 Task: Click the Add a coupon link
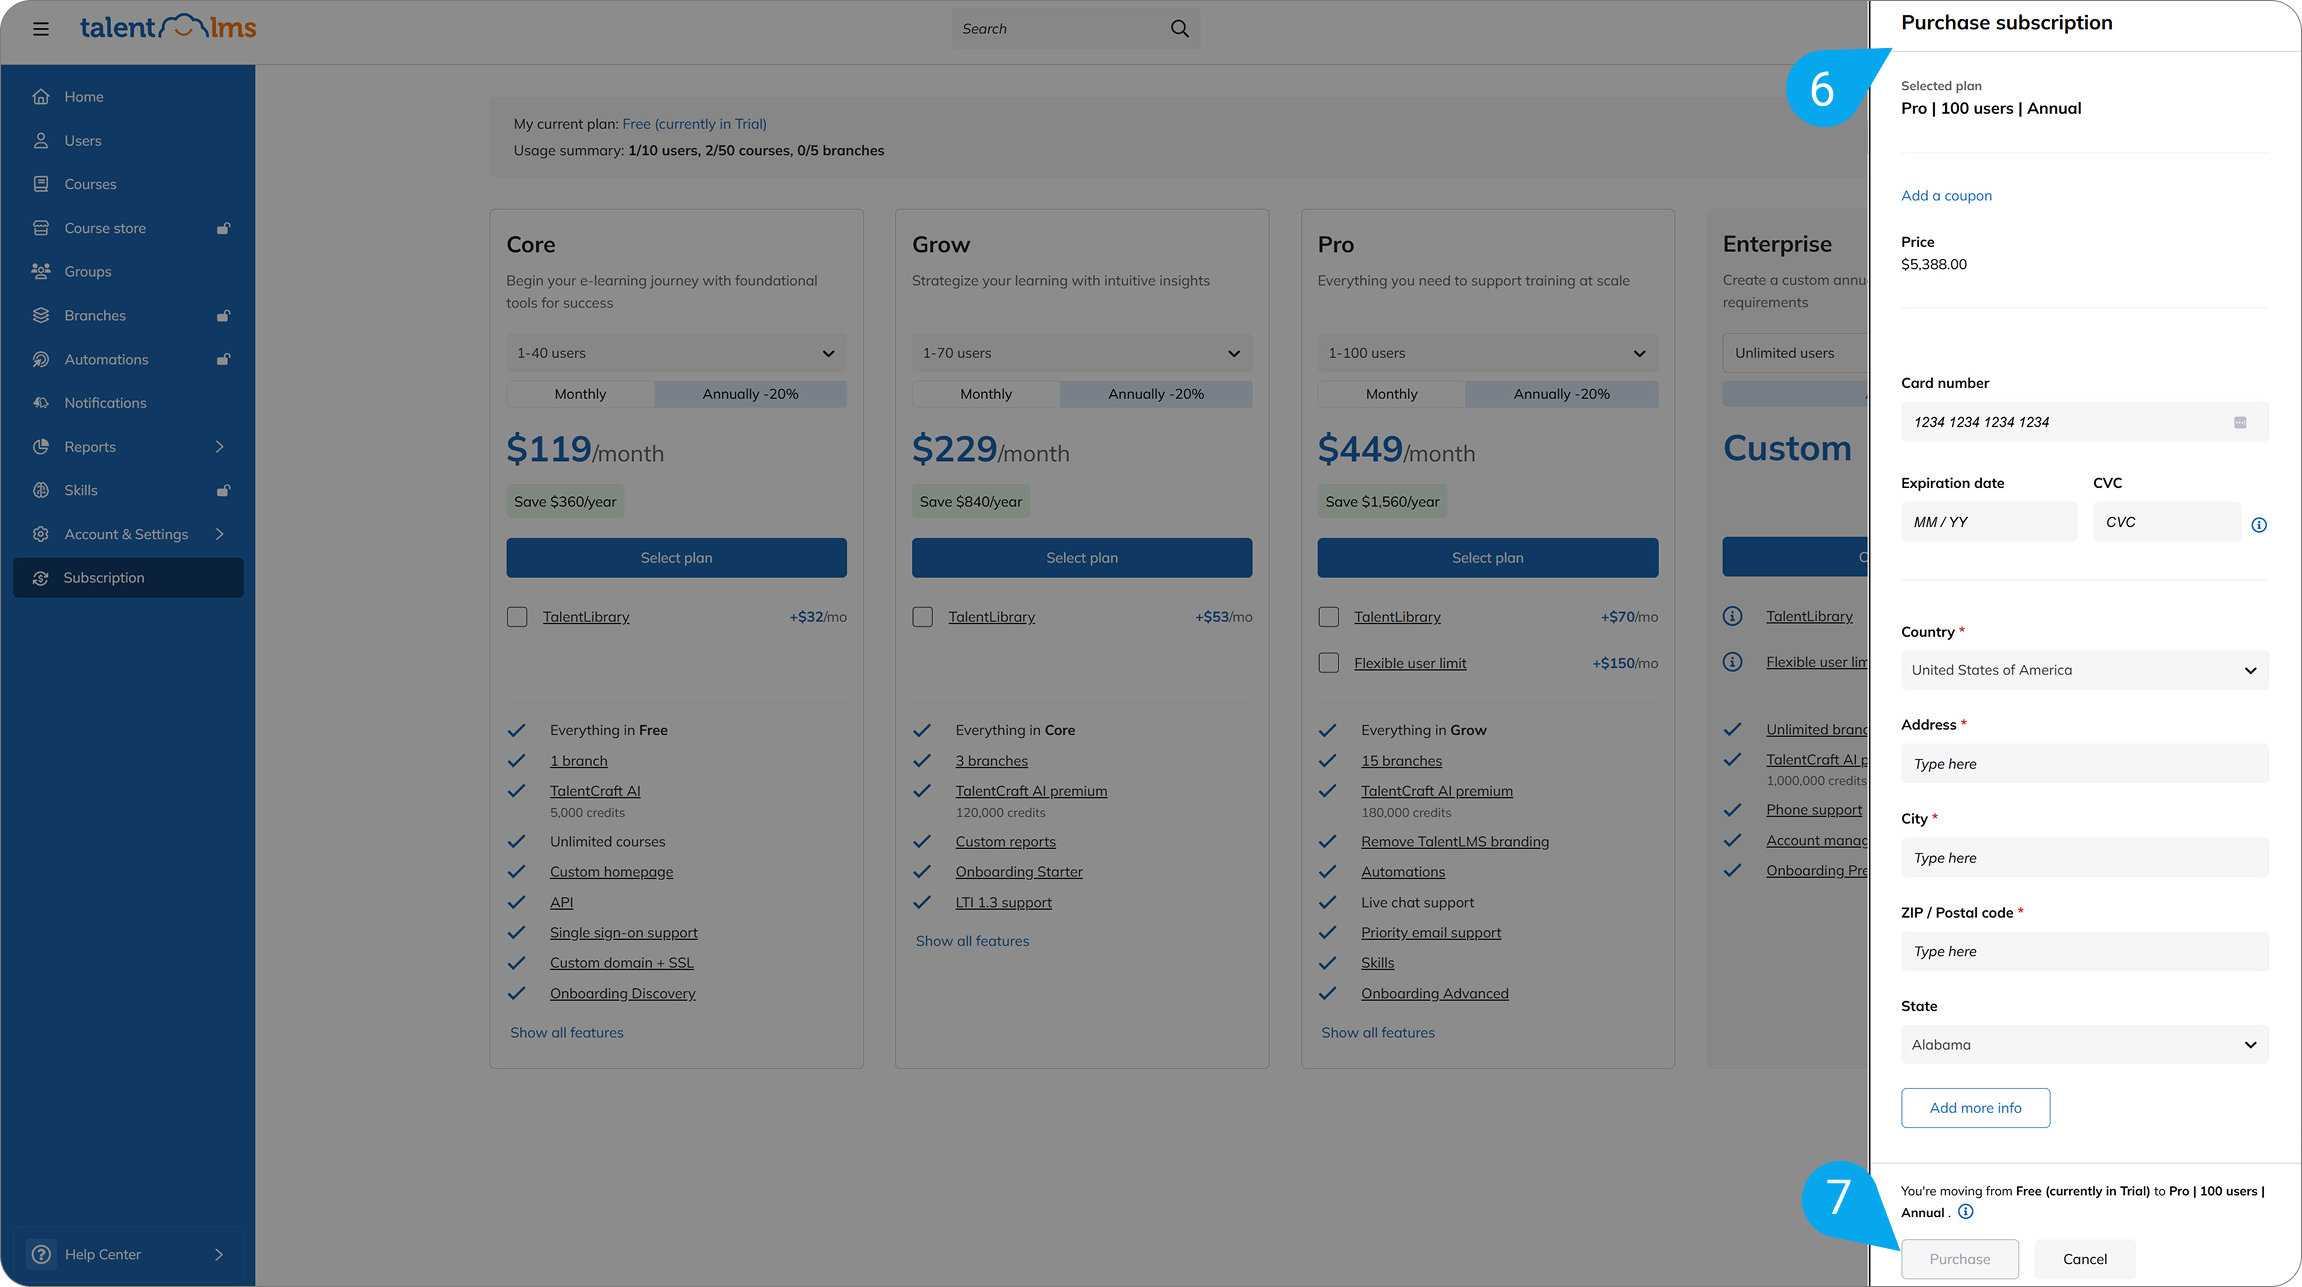[x=1946, y=196]
